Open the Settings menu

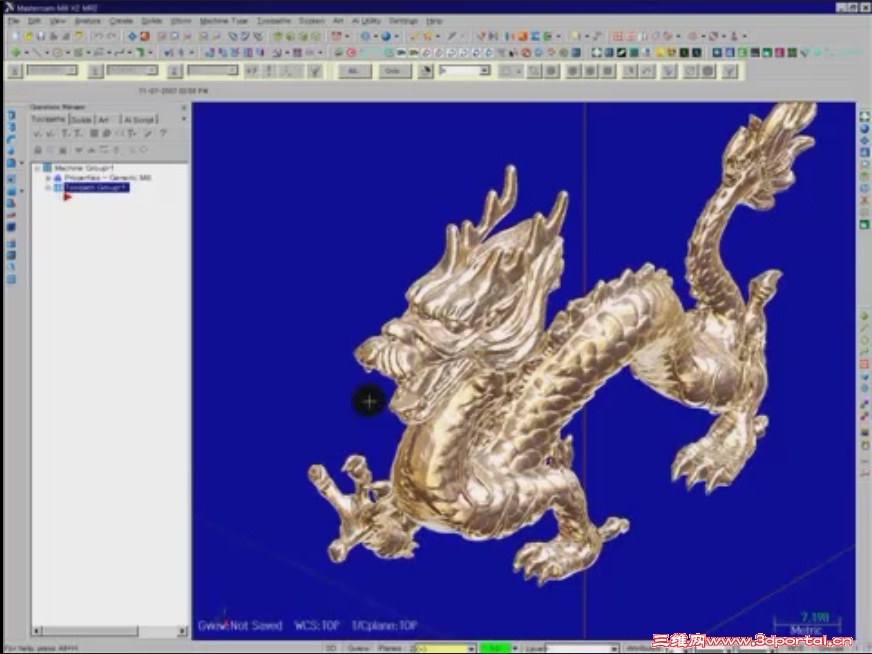tap(403, 21)
